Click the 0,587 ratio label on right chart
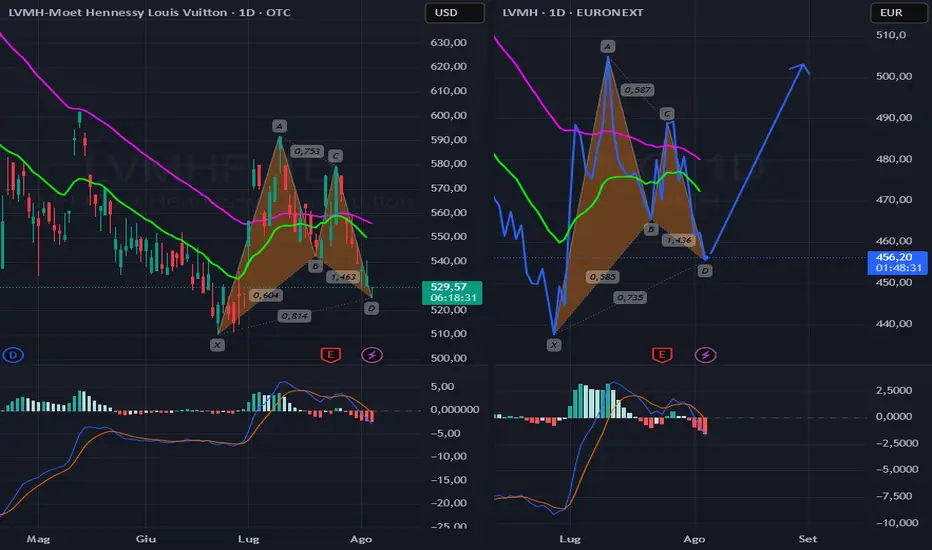 click(637, 90)
